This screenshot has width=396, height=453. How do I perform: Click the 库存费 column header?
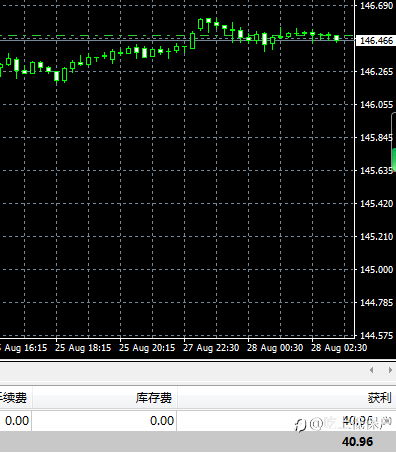(154, 398)
